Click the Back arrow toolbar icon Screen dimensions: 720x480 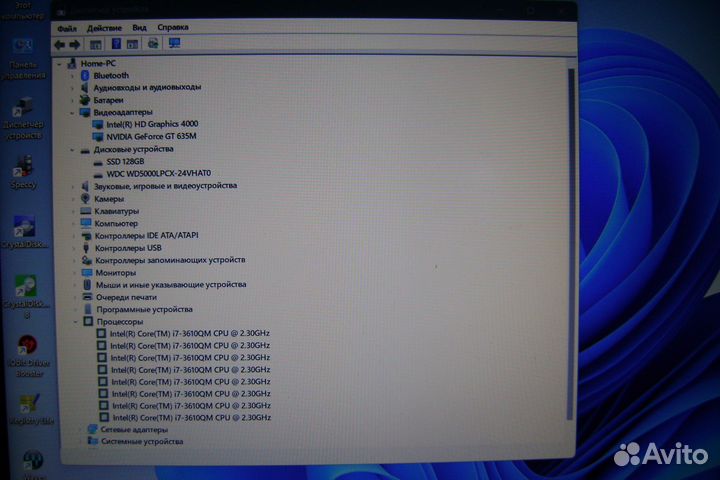point(60,45)
